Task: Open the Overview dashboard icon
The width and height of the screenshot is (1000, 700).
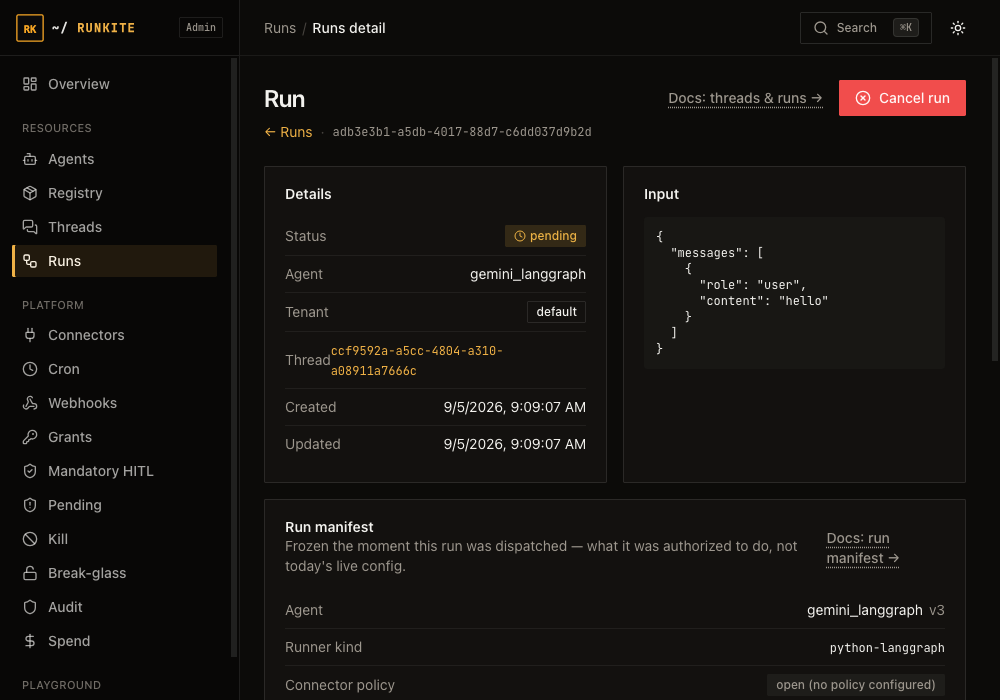Action: pyautogui.click(x=30, y=84)
